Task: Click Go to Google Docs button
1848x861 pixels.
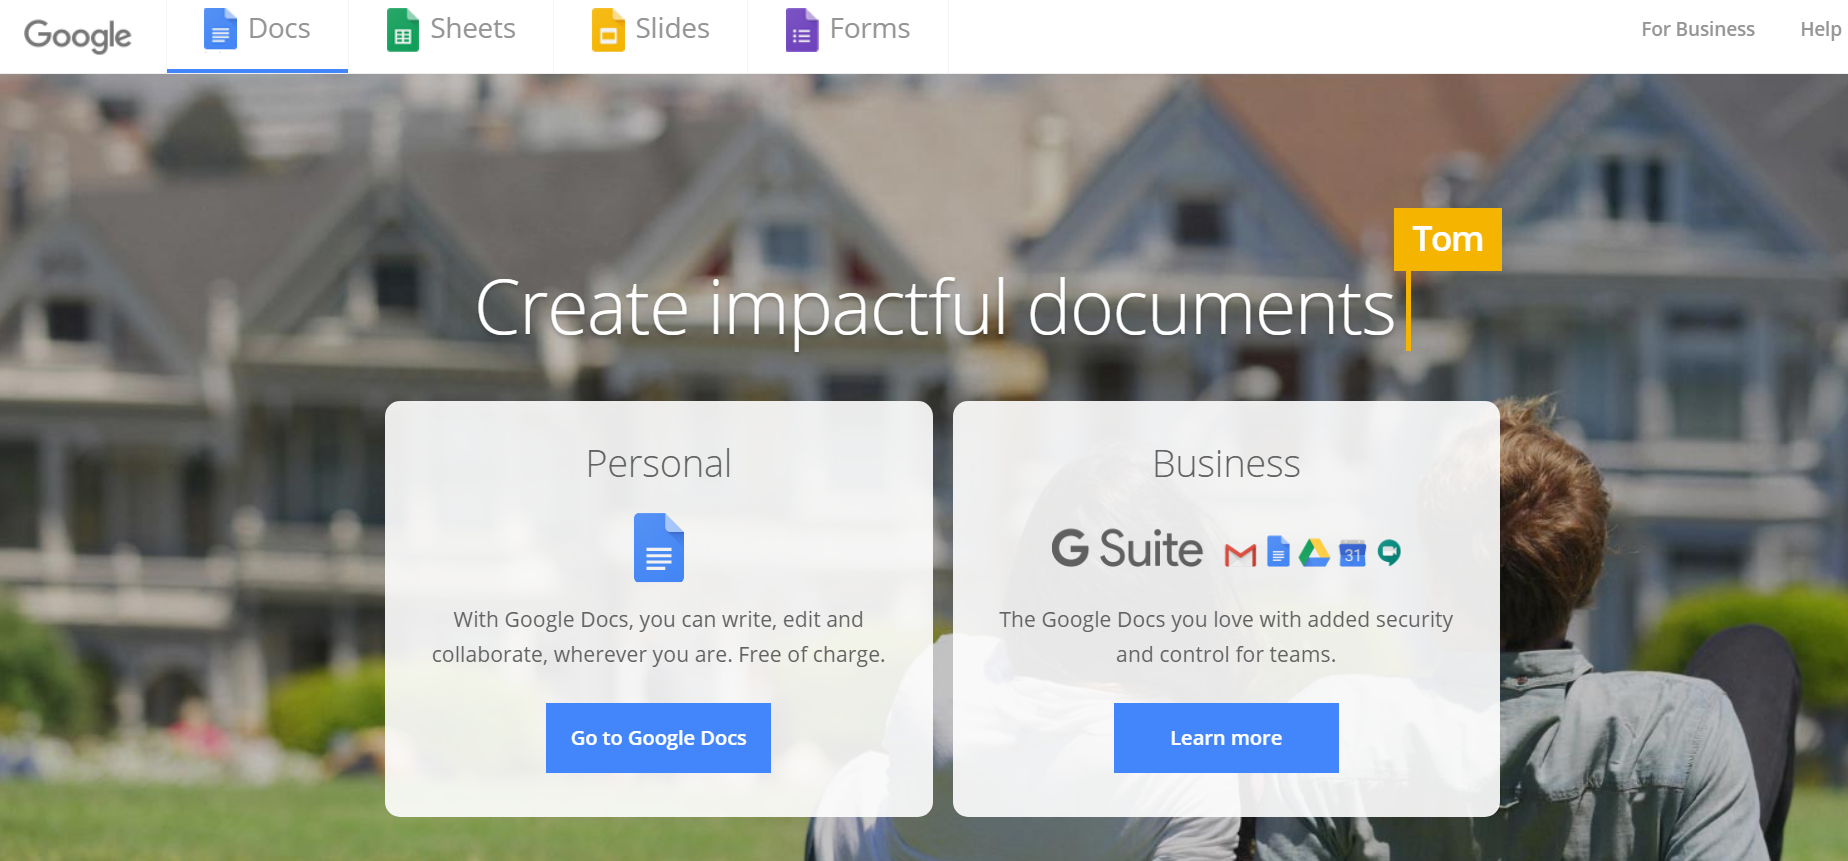Action: [x=658, y=738]
